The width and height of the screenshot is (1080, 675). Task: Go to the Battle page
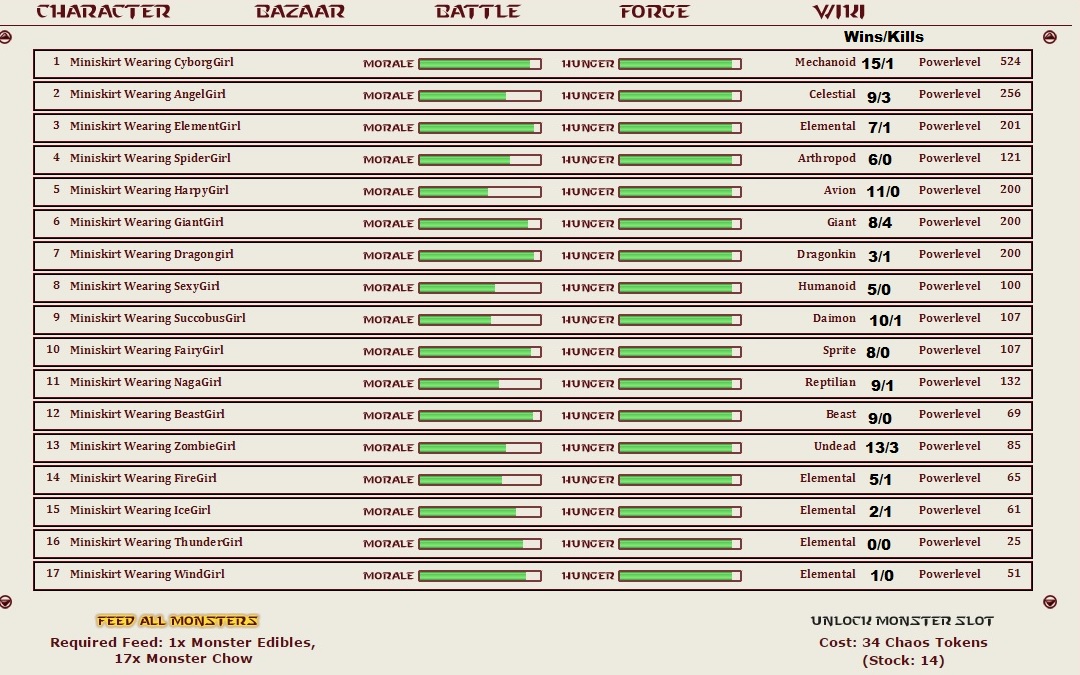[x=477, y=12]
